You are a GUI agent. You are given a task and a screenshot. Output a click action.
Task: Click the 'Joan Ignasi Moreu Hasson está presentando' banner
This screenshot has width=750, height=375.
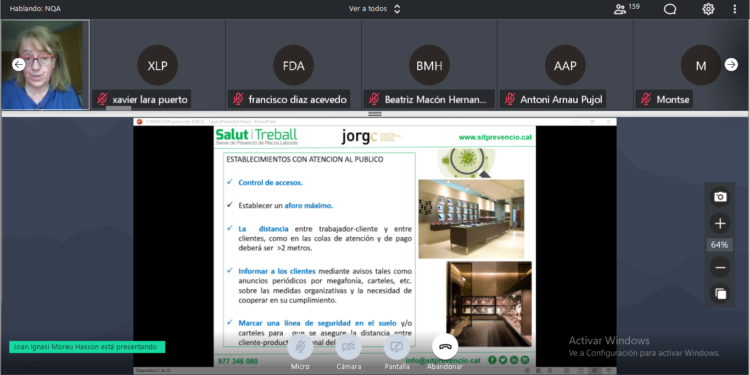pos(87,347)
